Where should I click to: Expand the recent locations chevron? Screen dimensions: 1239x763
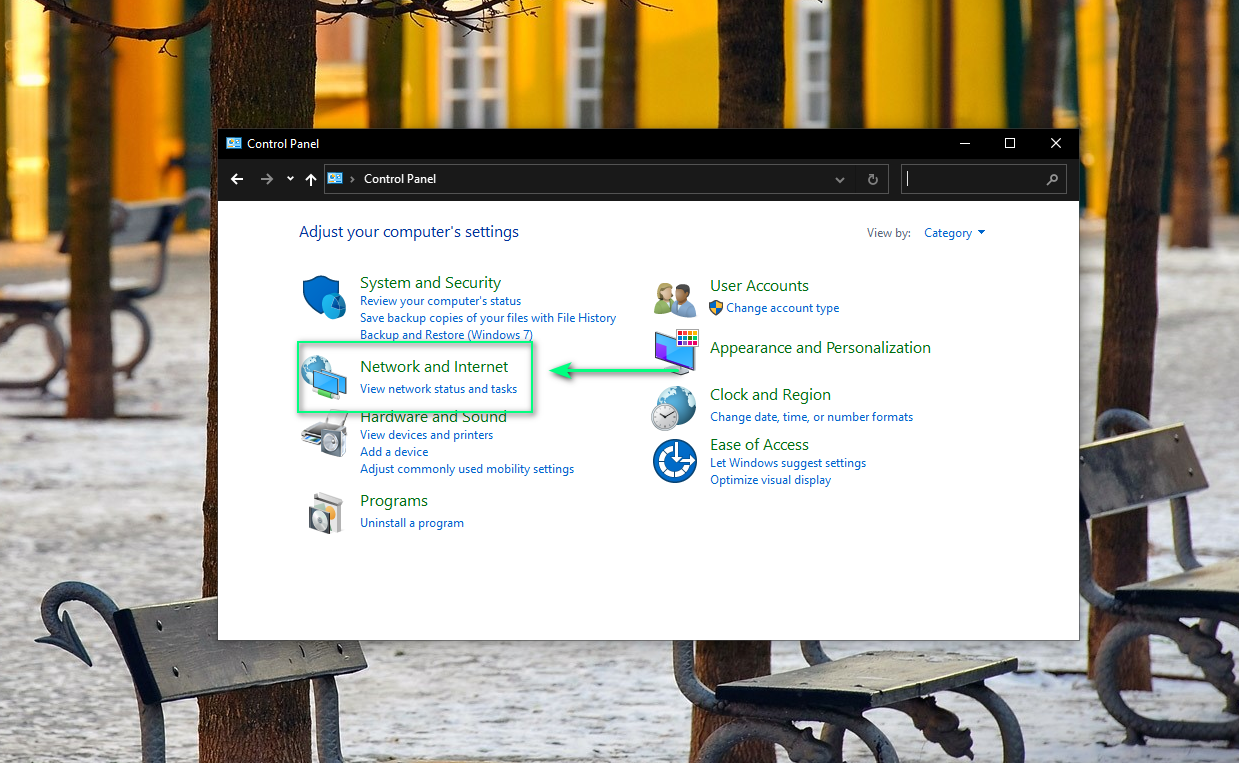click(x=290, y=179)
